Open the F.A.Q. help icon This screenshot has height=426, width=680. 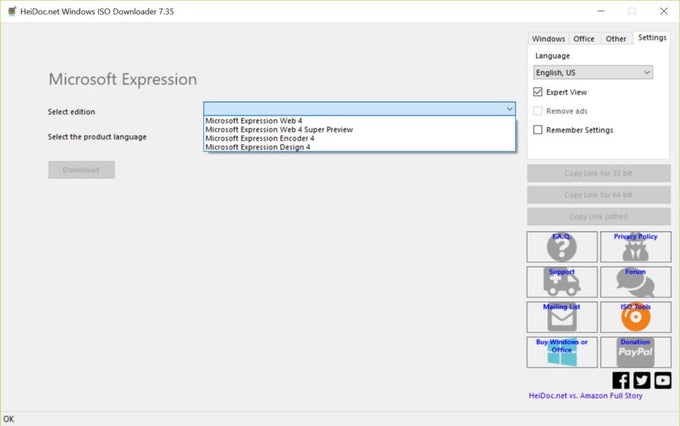[562, 247]
